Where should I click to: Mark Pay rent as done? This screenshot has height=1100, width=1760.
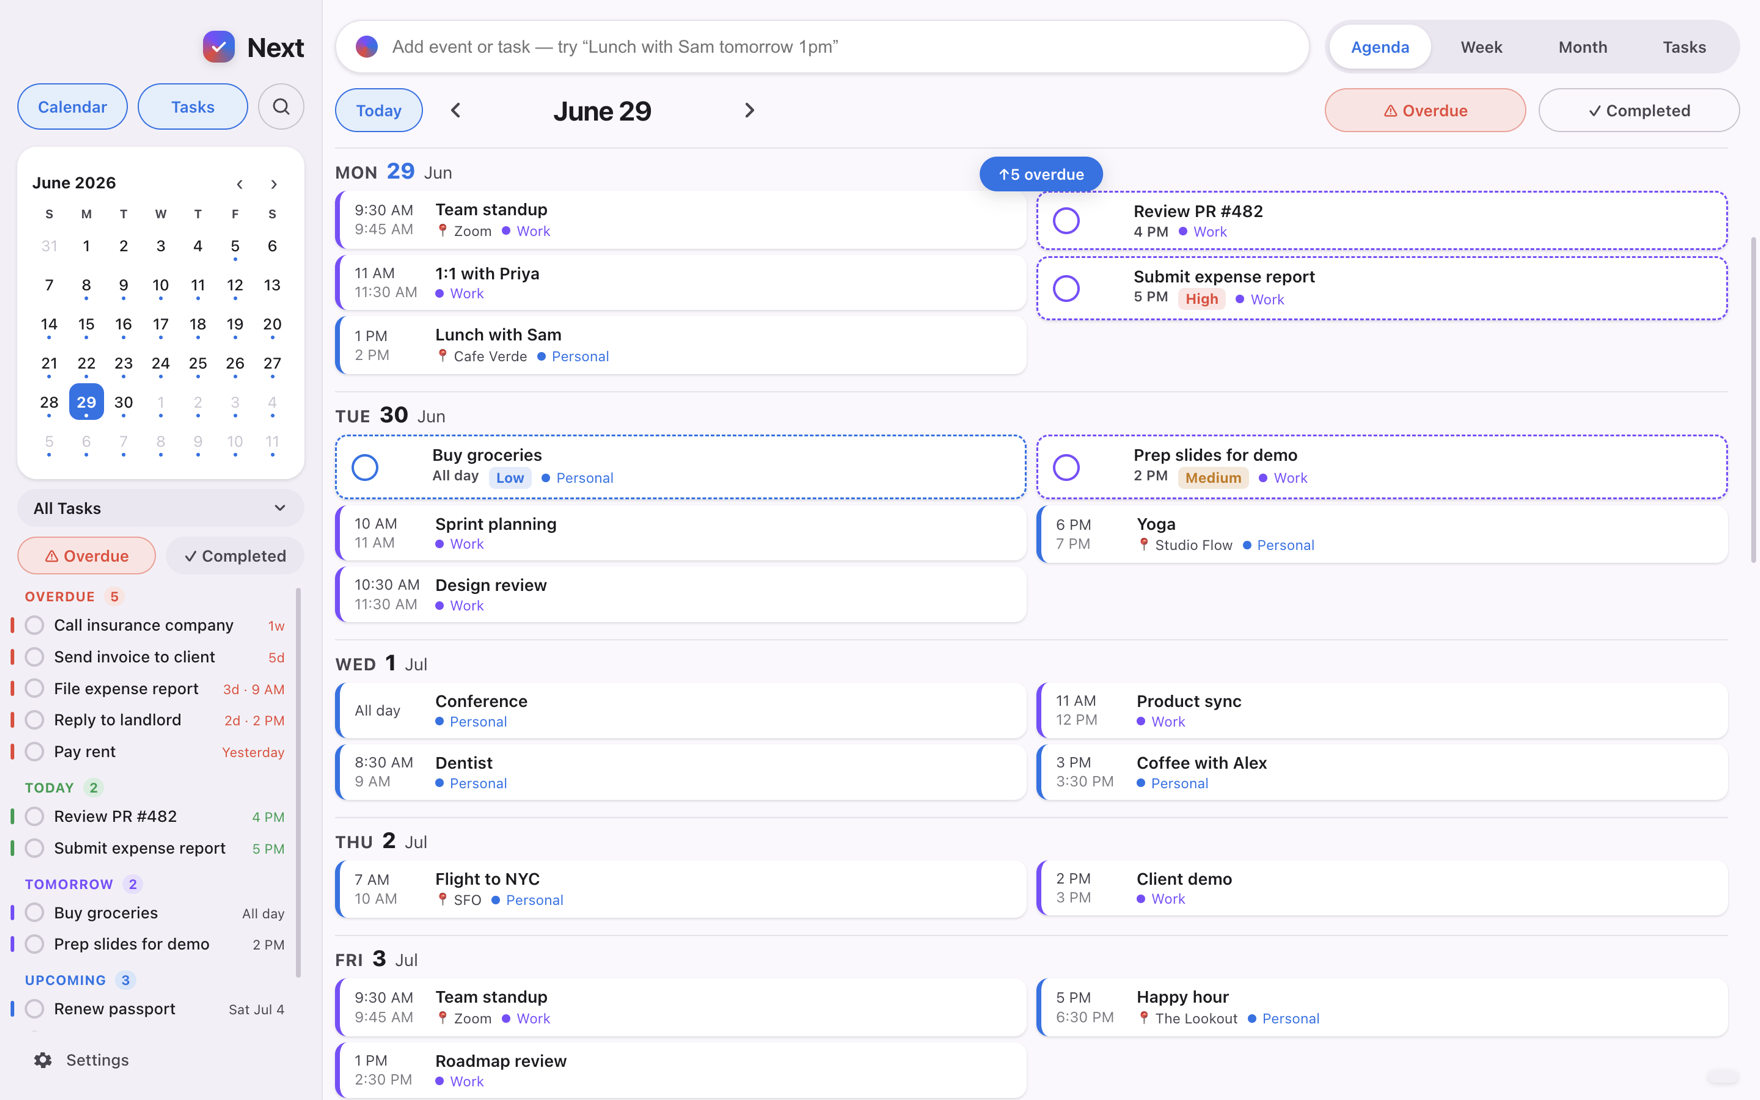tap(35, 752)
